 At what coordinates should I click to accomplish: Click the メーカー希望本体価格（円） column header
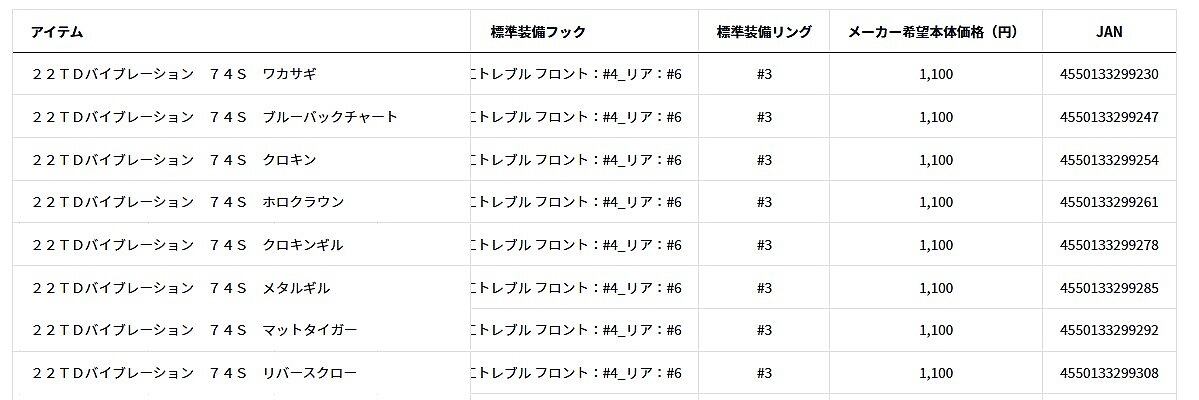click(x=933, y=32)
